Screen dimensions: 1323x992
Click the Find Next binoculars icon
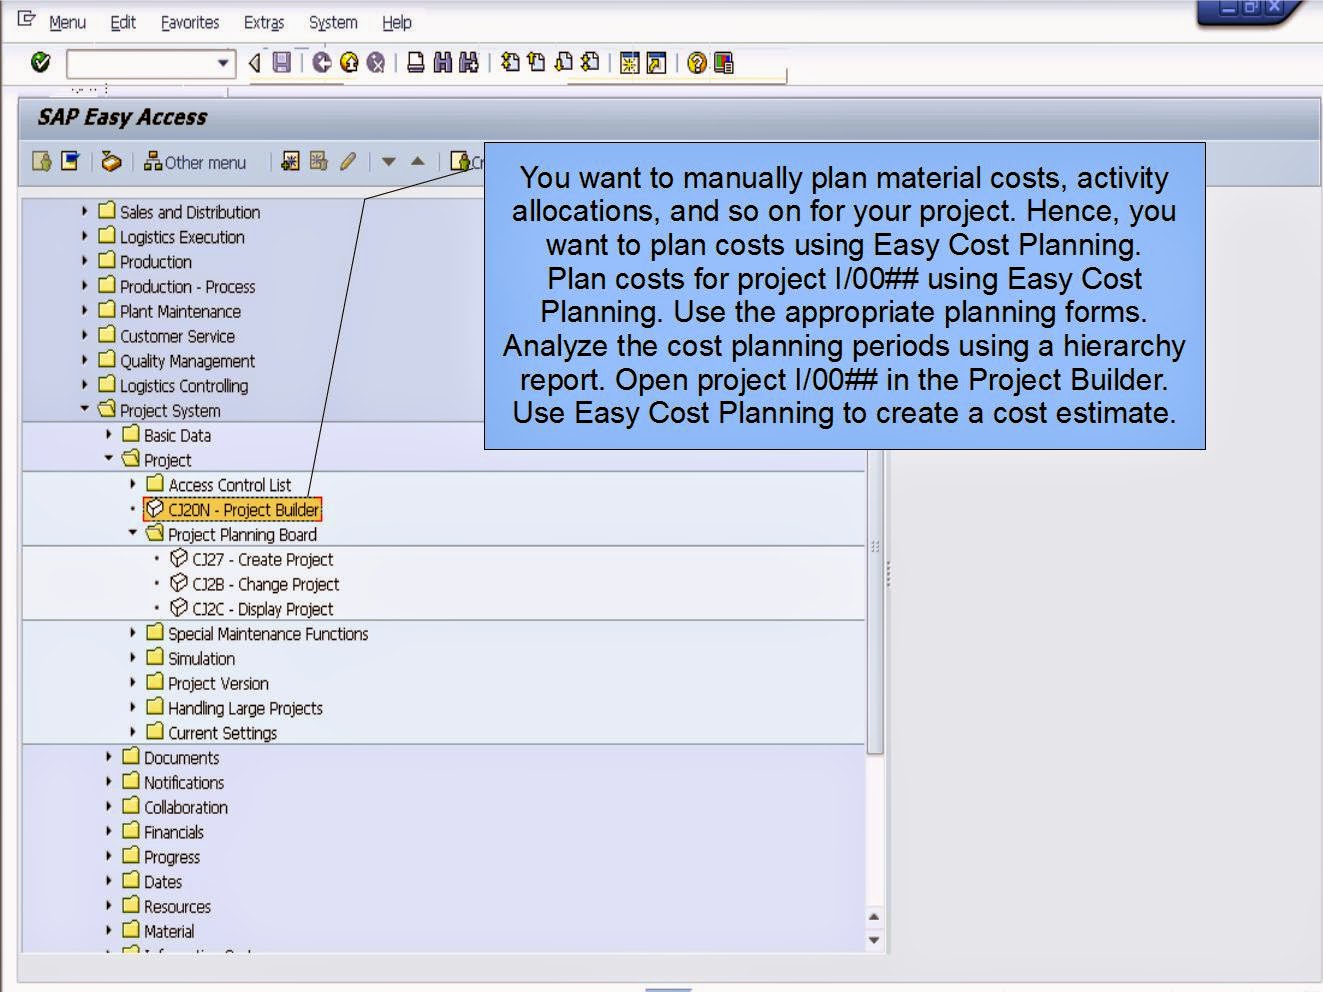(468, 63)
